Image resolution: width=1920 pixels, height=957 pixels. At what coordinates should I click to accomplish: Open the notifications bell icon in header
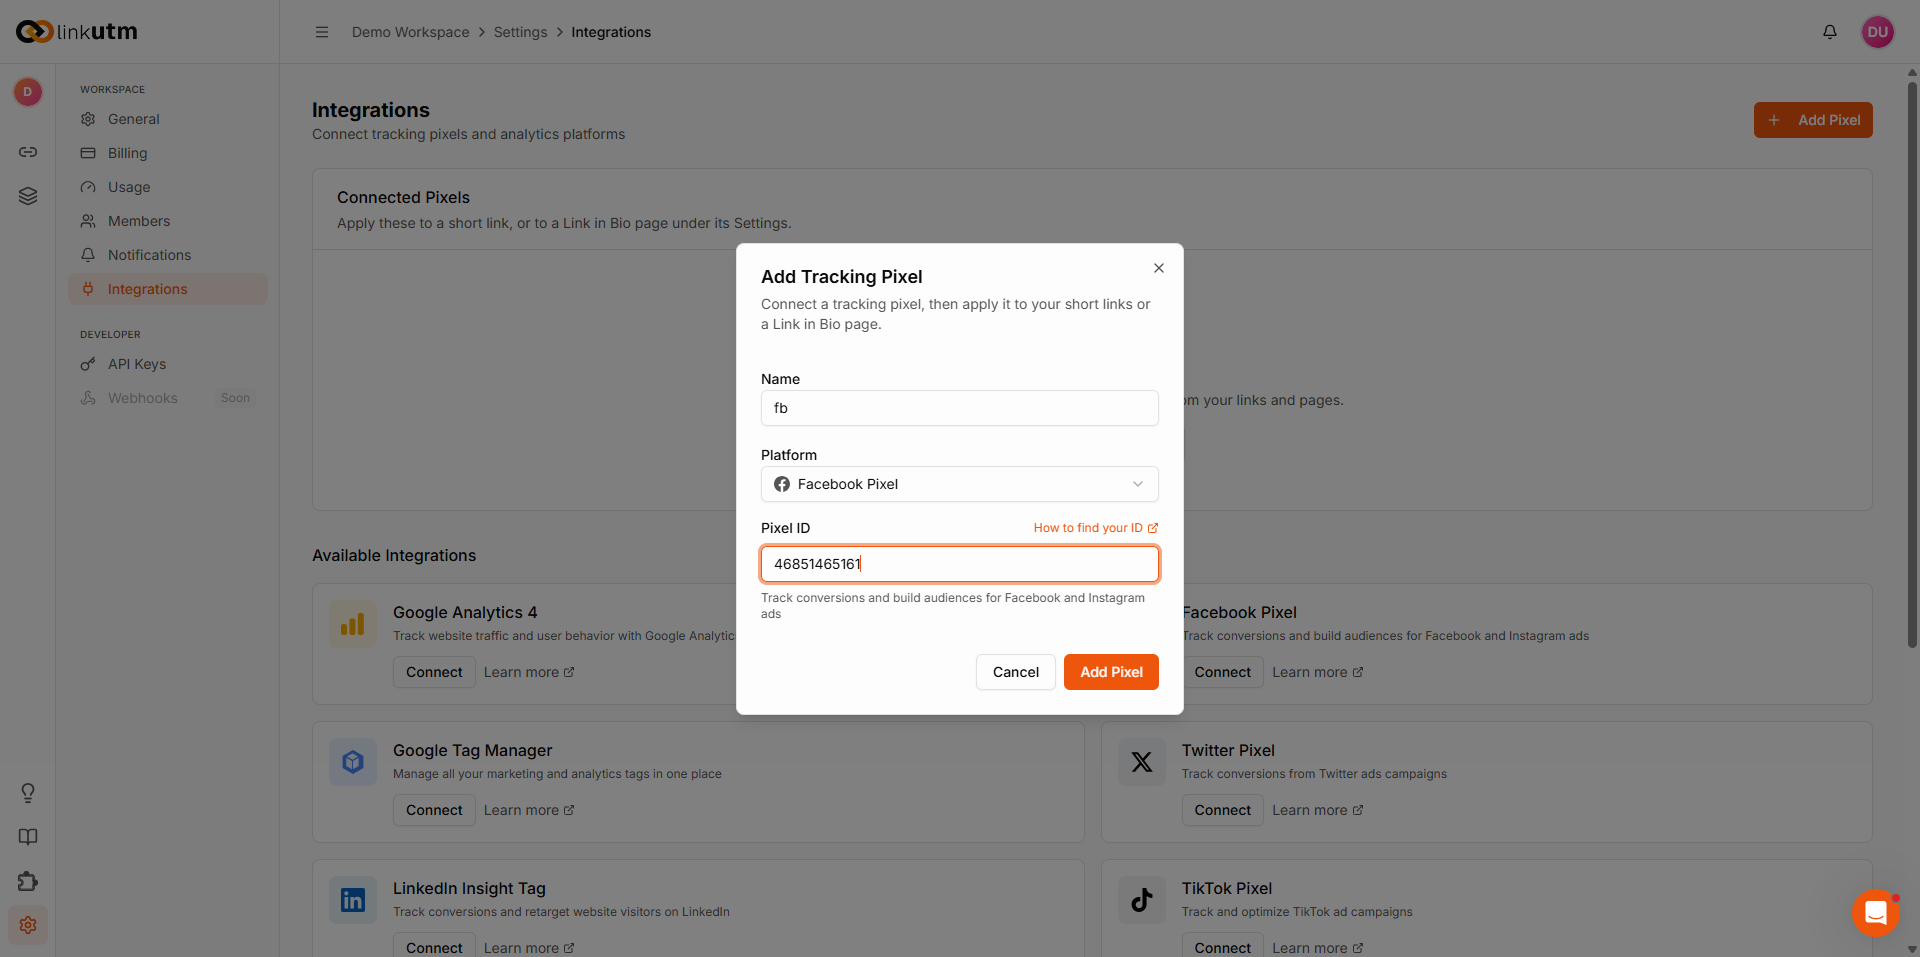1830,32
